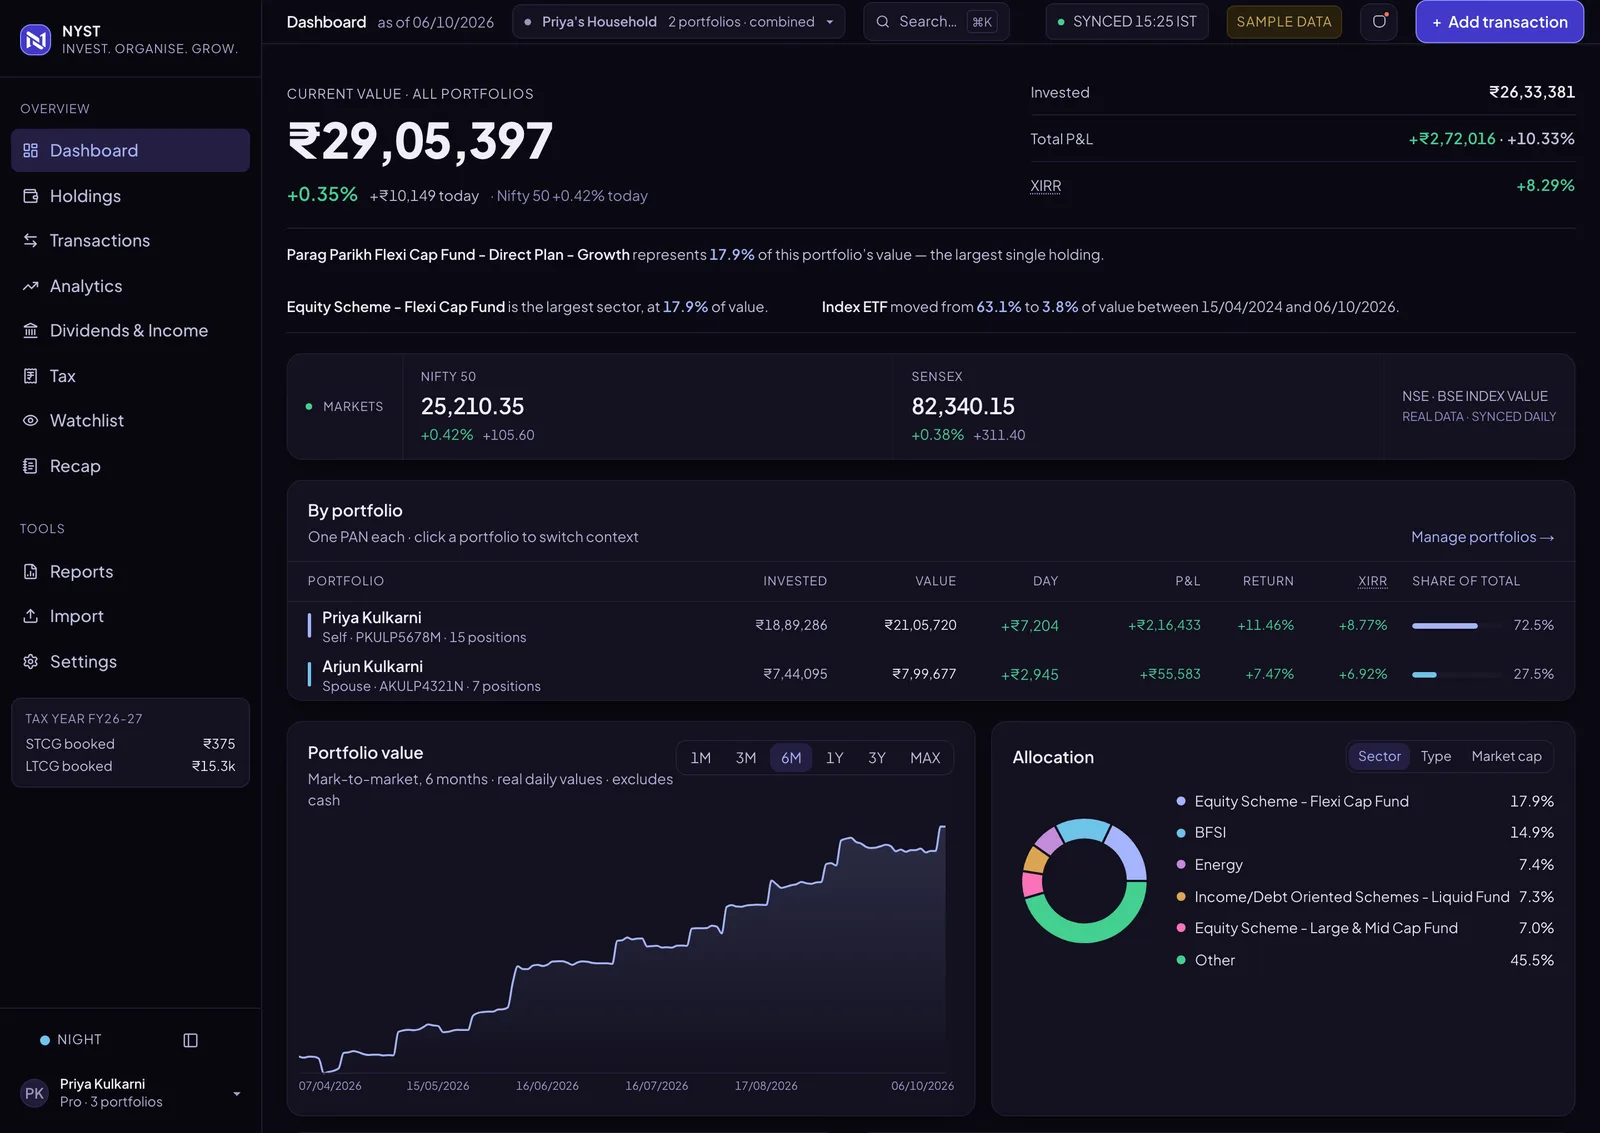The height and width of the screenshot is (1133, 1600).
Task: Click the ⌘K shortcut badge
Action: (982, 22)
